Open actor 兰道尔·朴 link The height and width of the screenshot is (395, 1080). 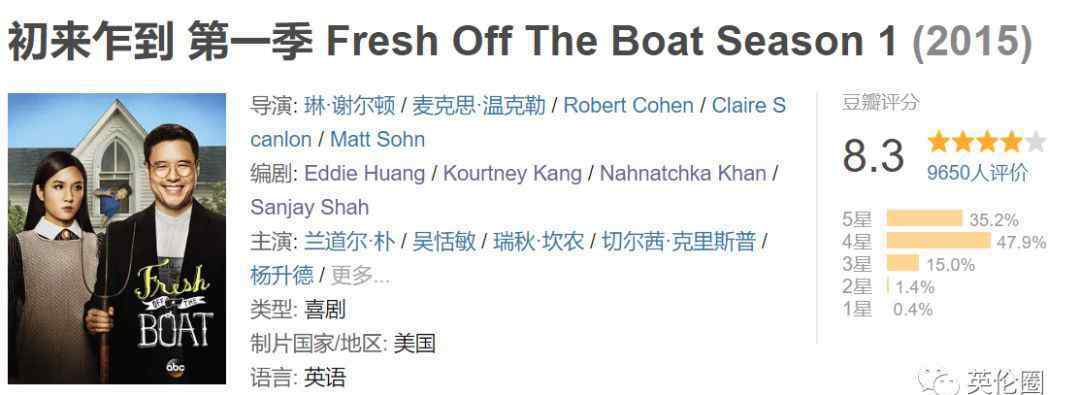[350, 241]
